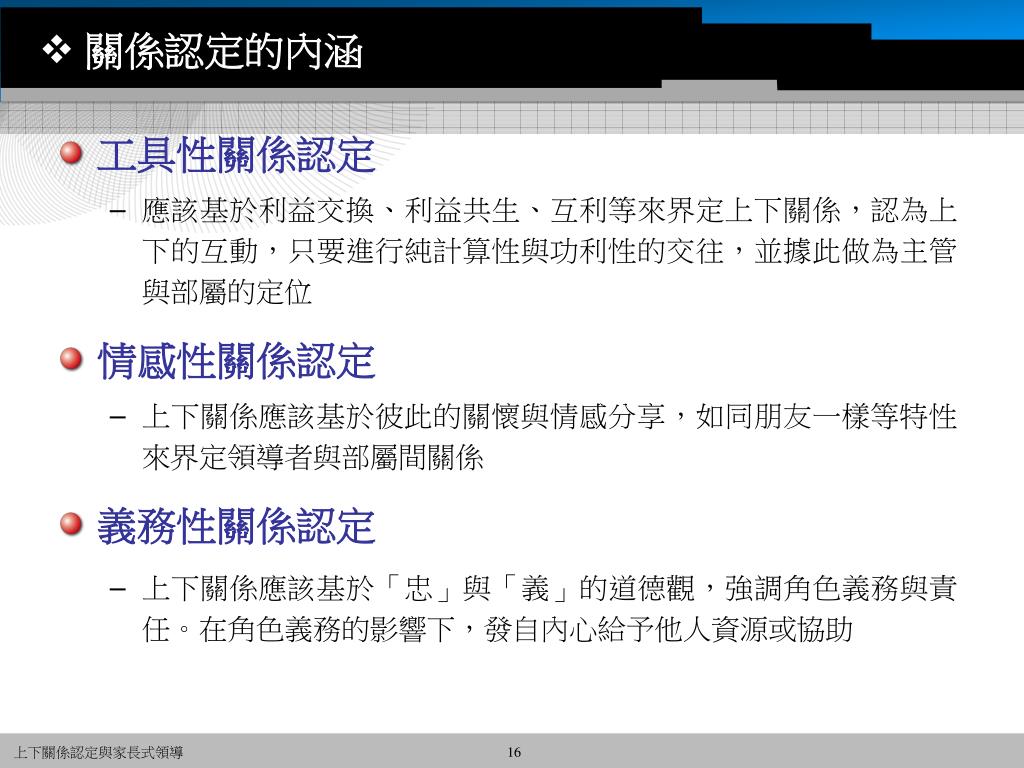Viewport: 1024px width, 768px height.
Task: Click the line starting 上下關係應該基於彼此的關懷
Action: tap(549, 417)
